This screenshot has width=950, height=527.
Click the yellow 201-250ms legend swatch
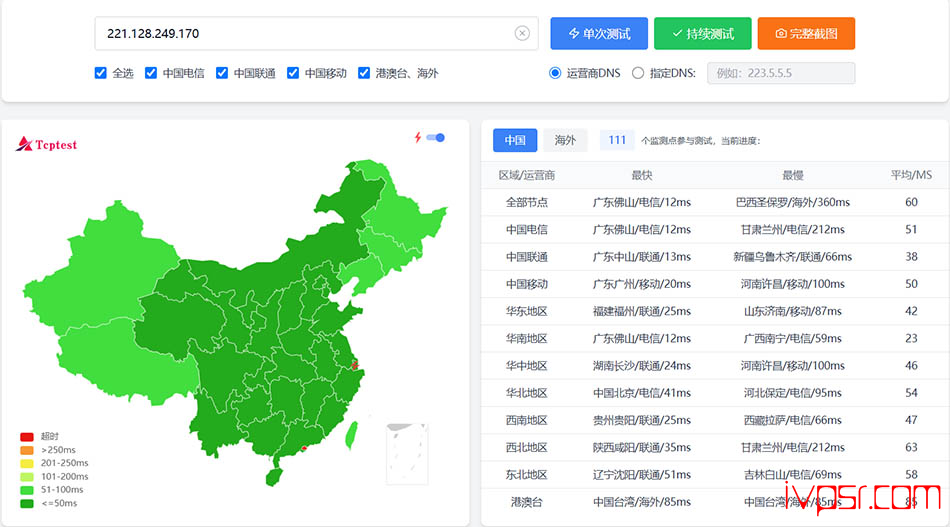coord(27,463)
